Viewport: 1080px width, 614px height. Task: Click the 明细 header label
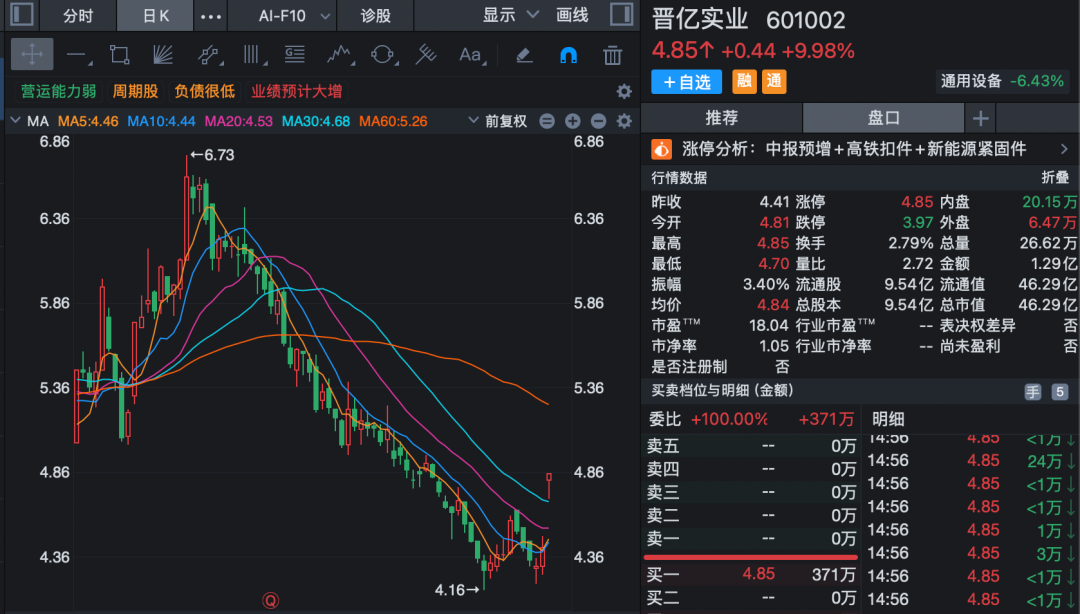pyautogui.click(x=889, y=419)
